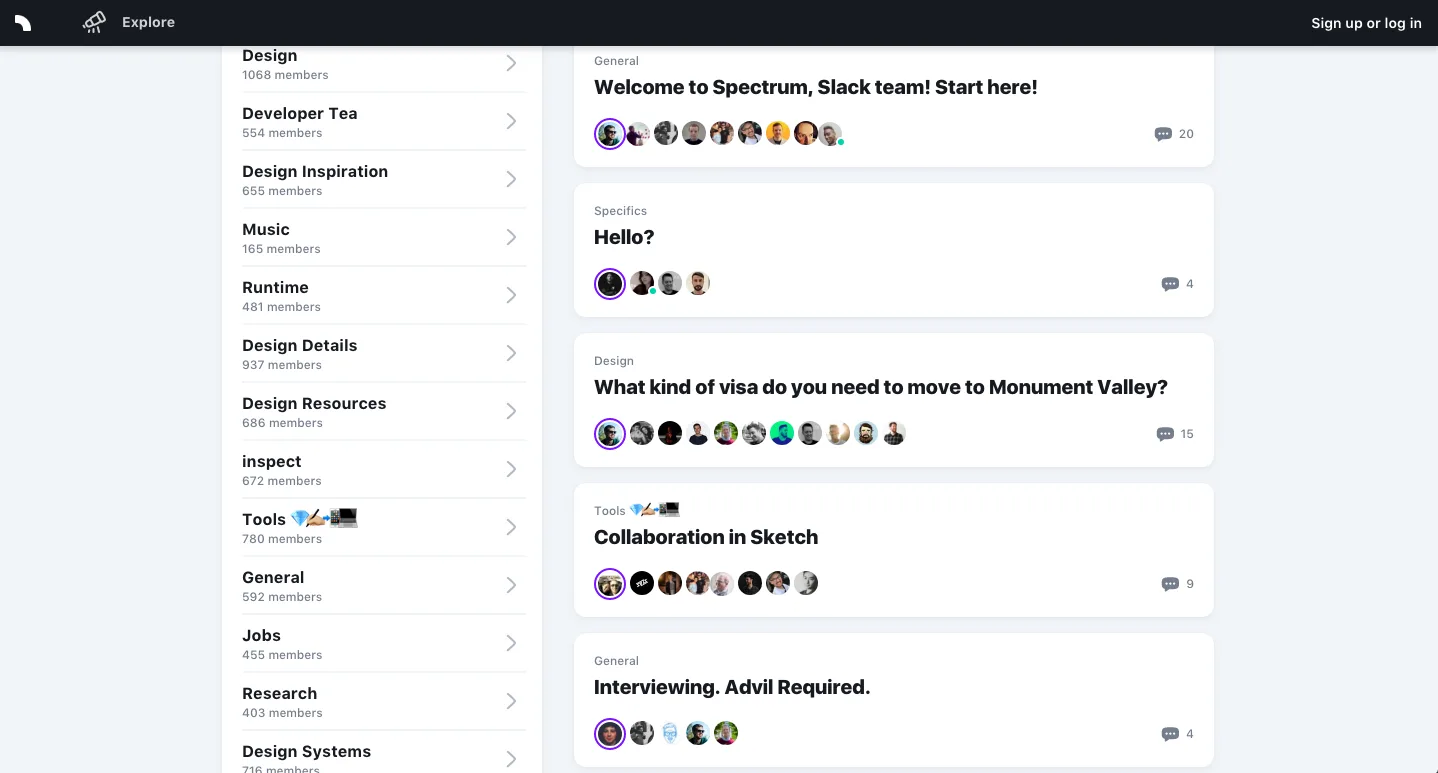The height and width of the screenshot is (773, 1438).
Task: Click comment icon on Interviewing thread
Action: [x=1170, y=734]
